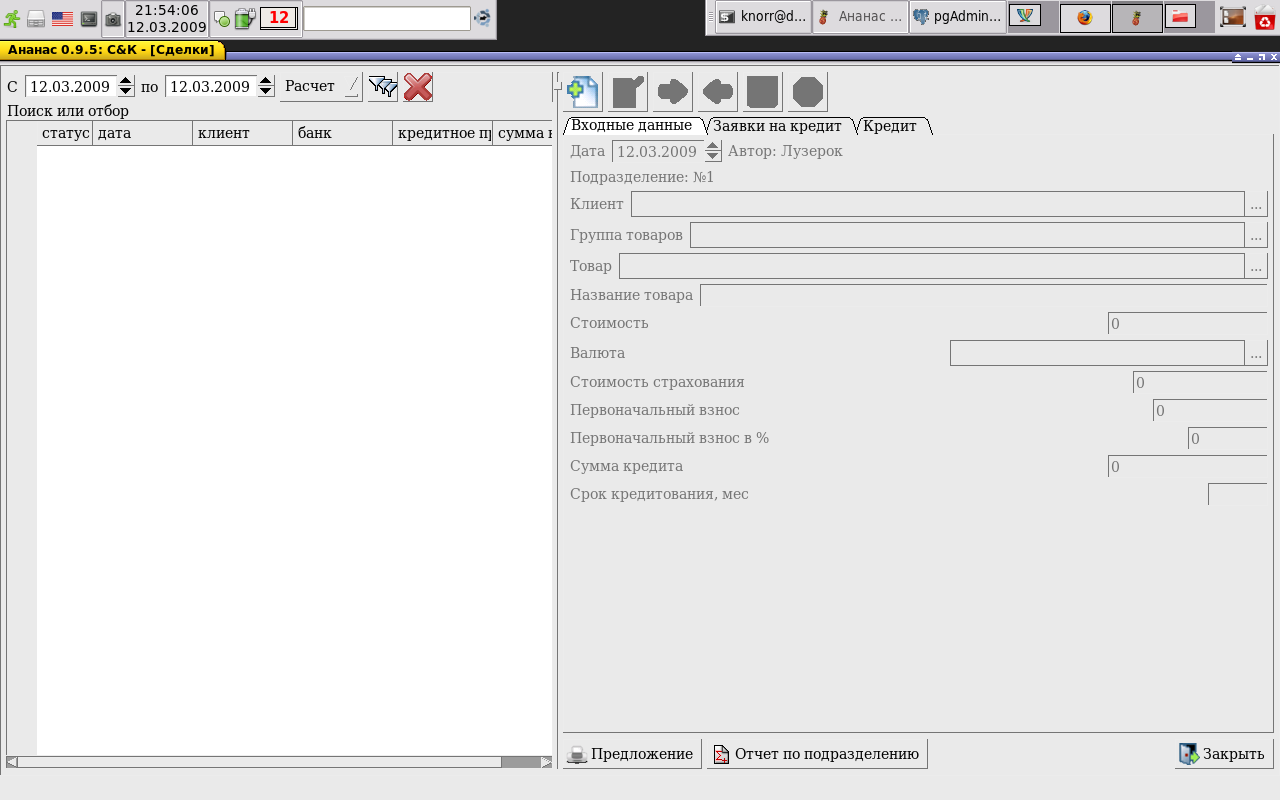Open Валюта selection ellipsis button
This screenshot has width=1280, height=800.
pos(1256,353)
